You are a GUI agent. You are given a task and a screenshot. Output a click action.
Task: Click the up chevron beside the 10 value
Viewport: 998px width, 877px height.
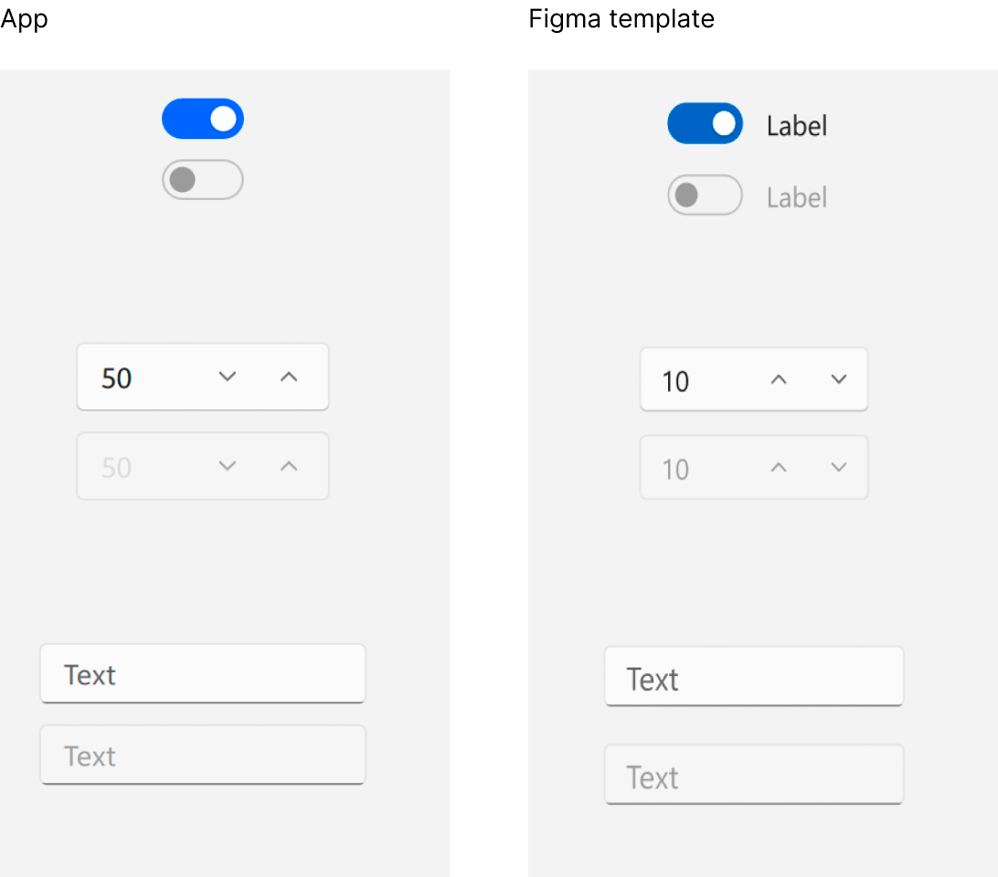point(778,380)
